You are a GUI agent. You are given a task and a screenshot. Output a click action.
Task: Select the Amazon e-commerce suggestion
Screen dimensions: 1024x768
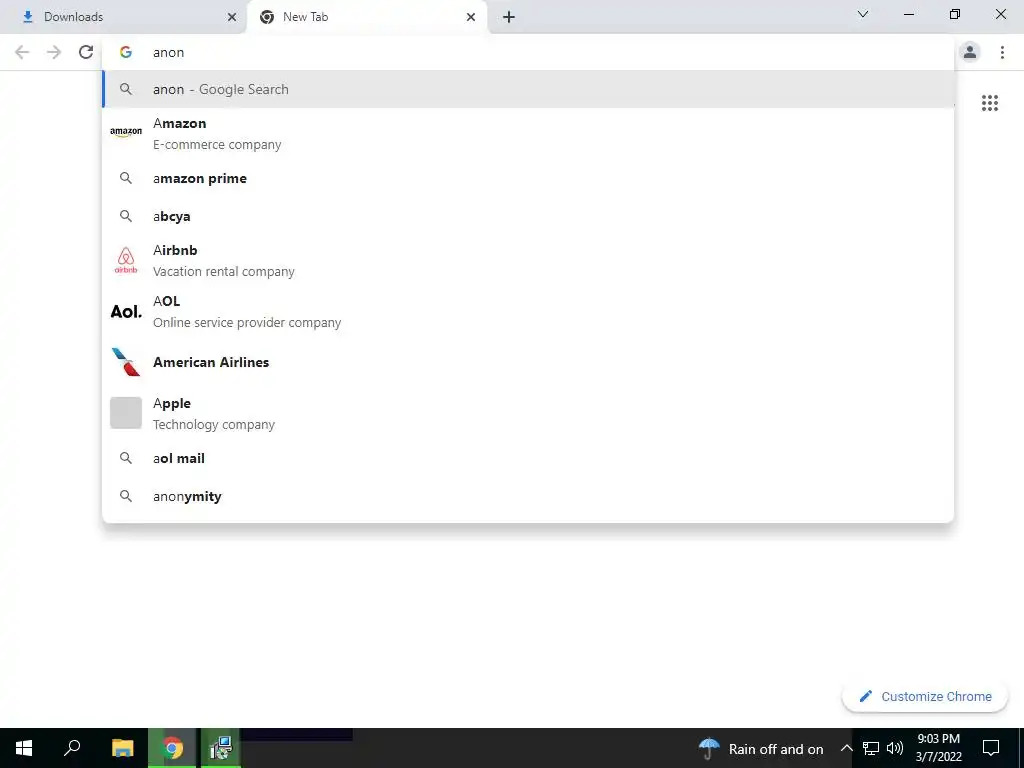pyautogui.click(x=528, y=133)
